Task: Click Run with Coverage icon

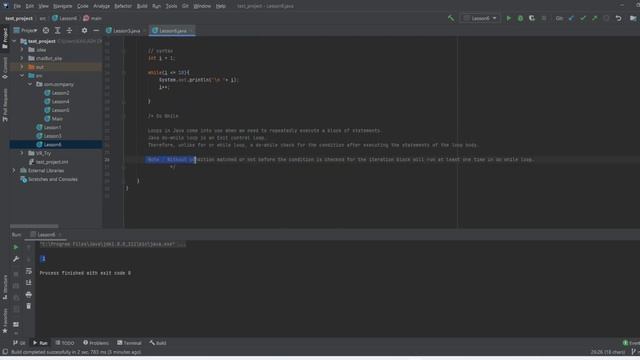Action: click(x=532, y=18)
